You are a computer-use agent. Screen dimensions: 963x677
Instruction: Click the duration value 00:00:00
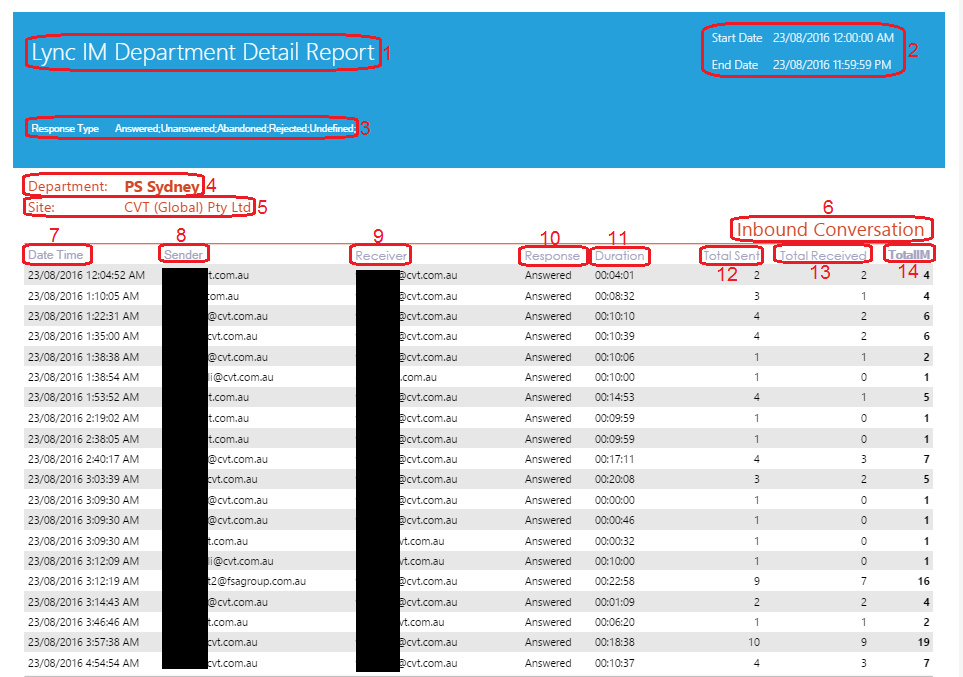614,500
